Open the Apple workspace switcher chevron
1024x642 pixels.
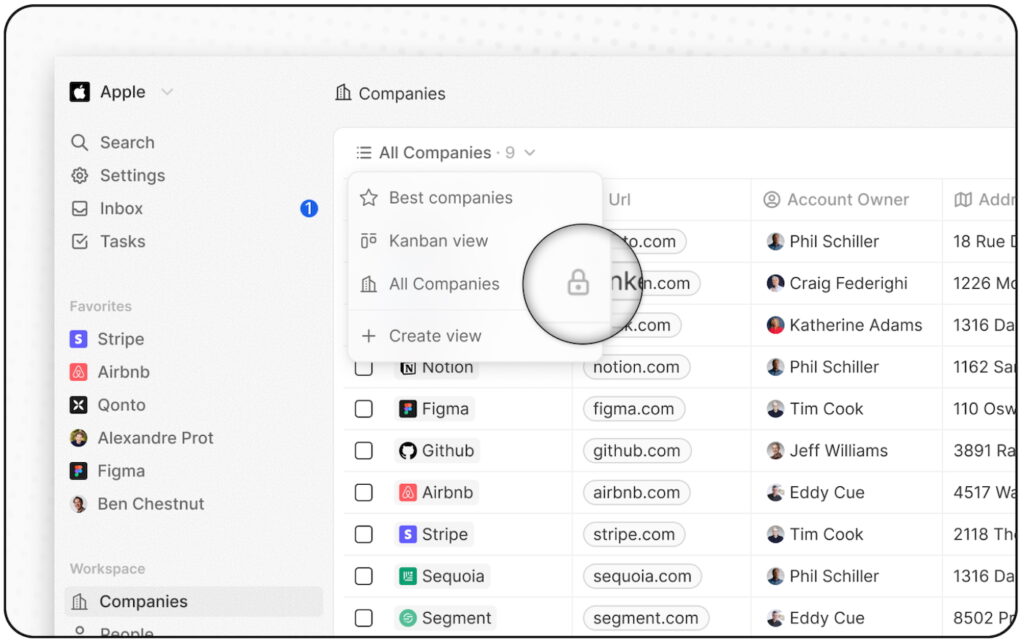[x=167, y=92]
